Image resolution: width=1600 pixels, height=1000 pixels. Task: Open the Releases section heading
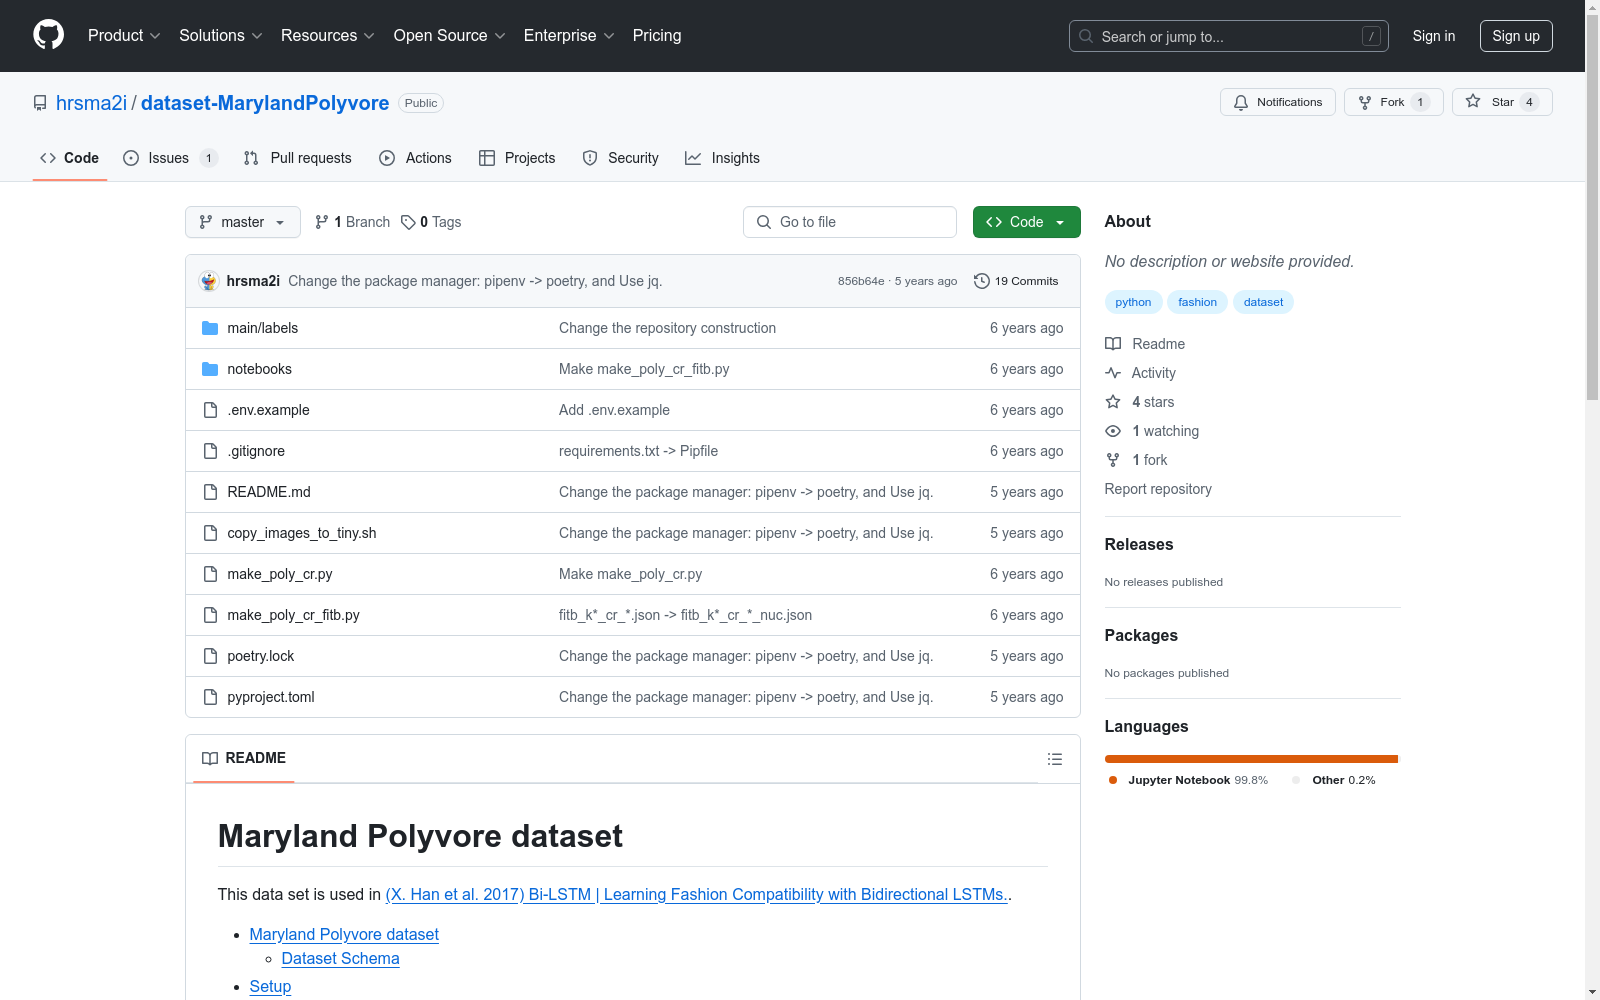1139,544
